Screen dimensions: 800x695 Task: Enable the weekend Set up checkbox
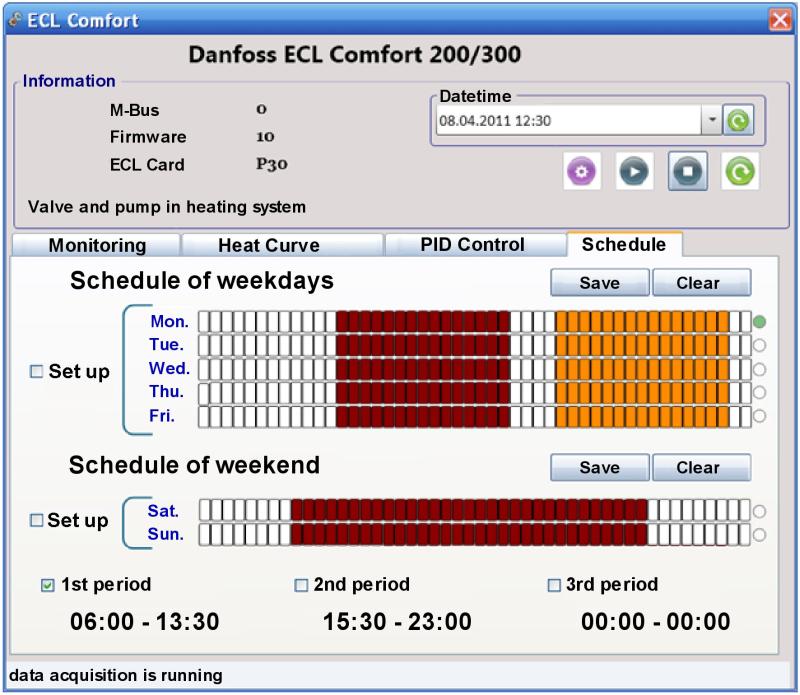[36, 520]
